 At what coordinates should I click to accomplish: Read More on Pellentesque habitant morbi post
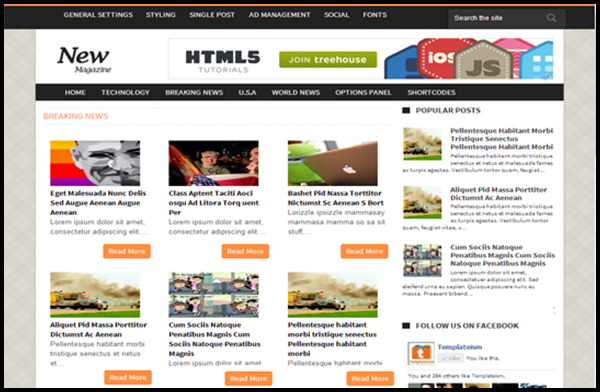click(x=370, y=379)
